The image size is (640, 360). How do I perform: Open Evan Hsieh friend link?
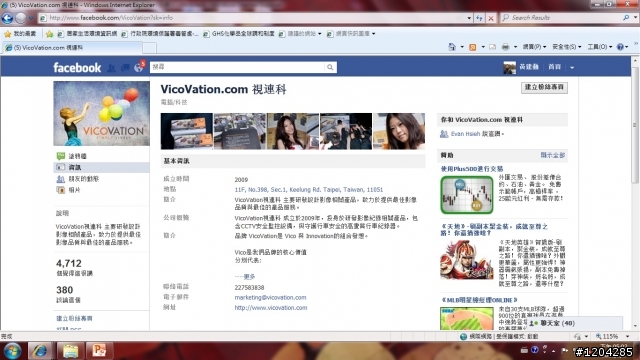[465, 134]
